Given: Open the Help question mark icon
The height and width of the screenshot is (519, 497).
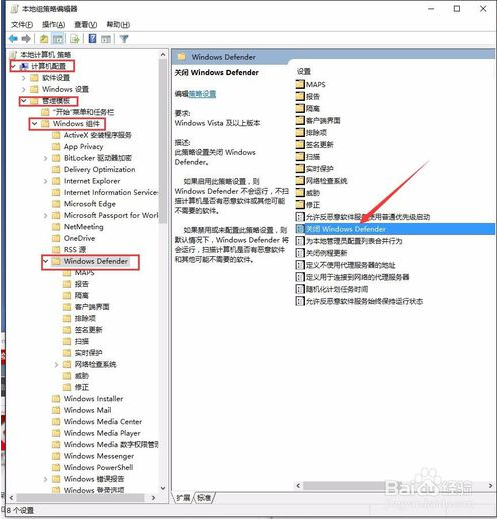Looking at the screenshot, I should point(92,39).
